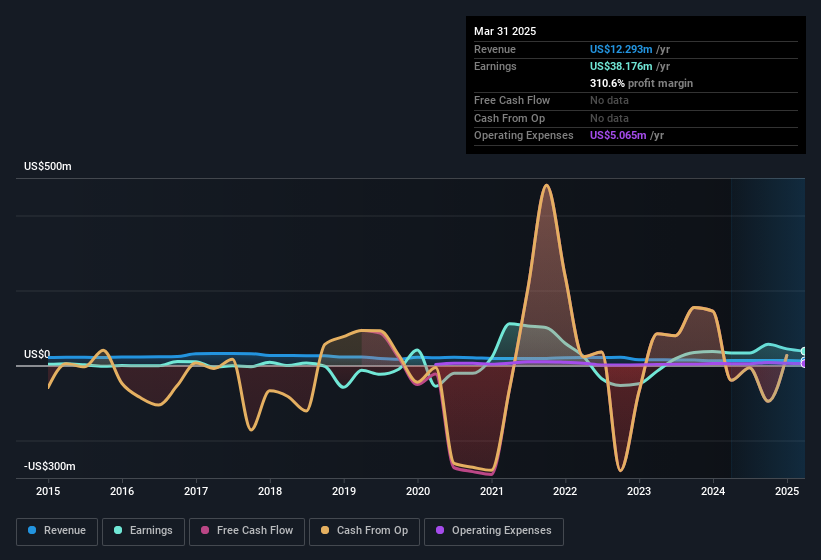
Task: Toggle the Earnings series legend button
Action: (x=143, y=531)
